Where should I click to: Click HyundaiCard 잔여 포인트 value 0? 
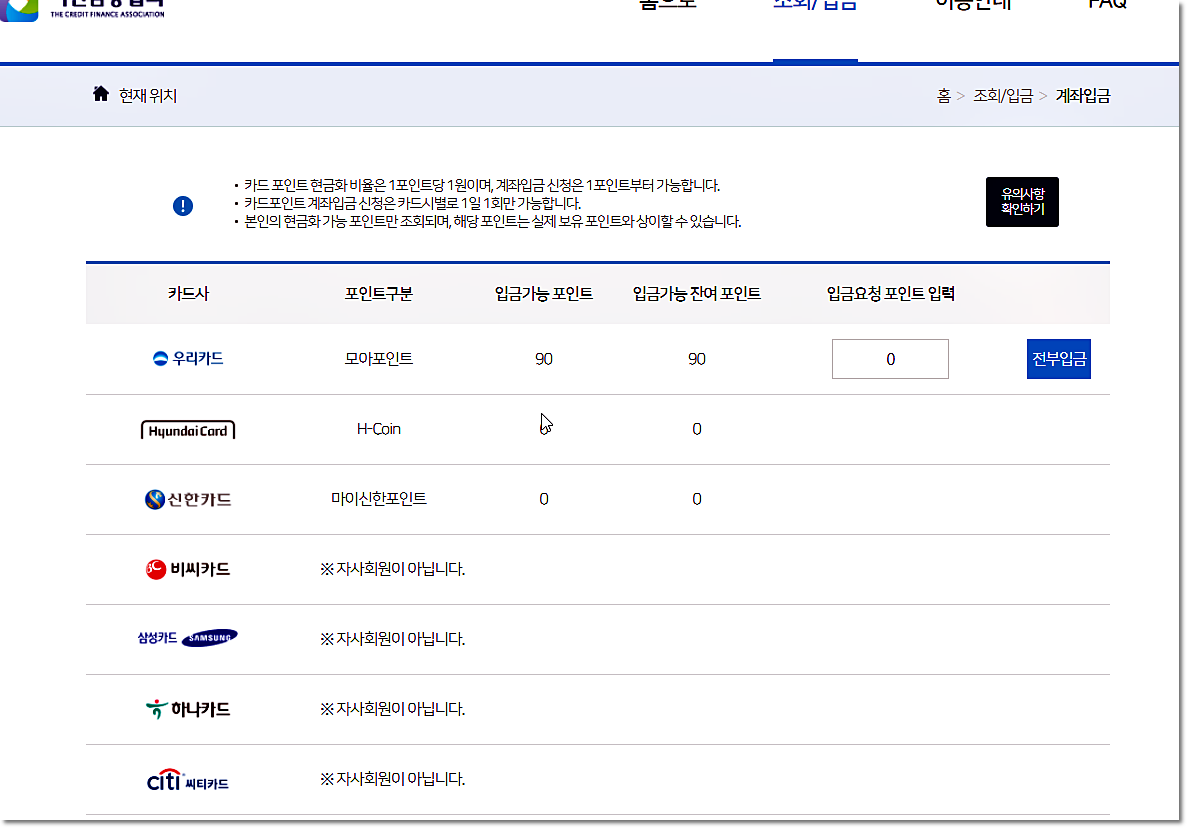[x=696, y=429]
